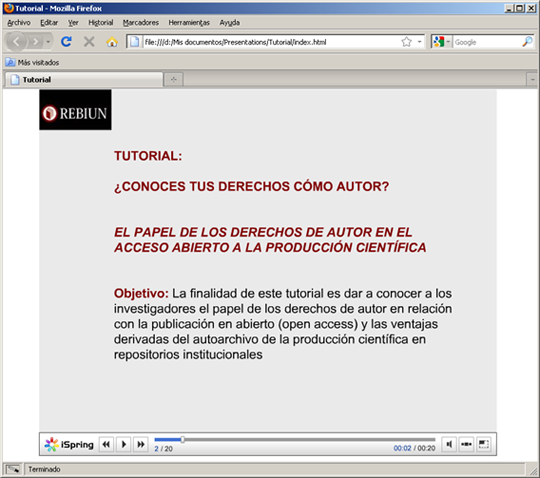The height and width of the screenshot is (478, 540).
Task: Click the page identity icon in address bar
Action: pyautogui.click(x=135, y=42)
